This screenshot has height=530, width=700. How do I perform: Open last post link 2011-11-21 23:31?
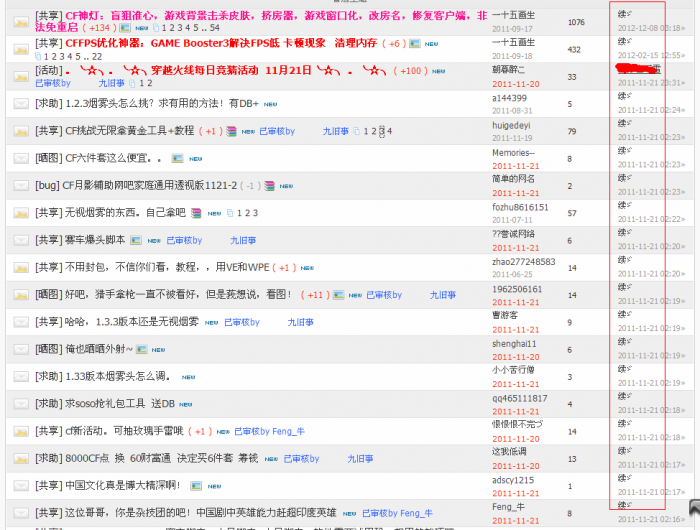coord(651,83)
